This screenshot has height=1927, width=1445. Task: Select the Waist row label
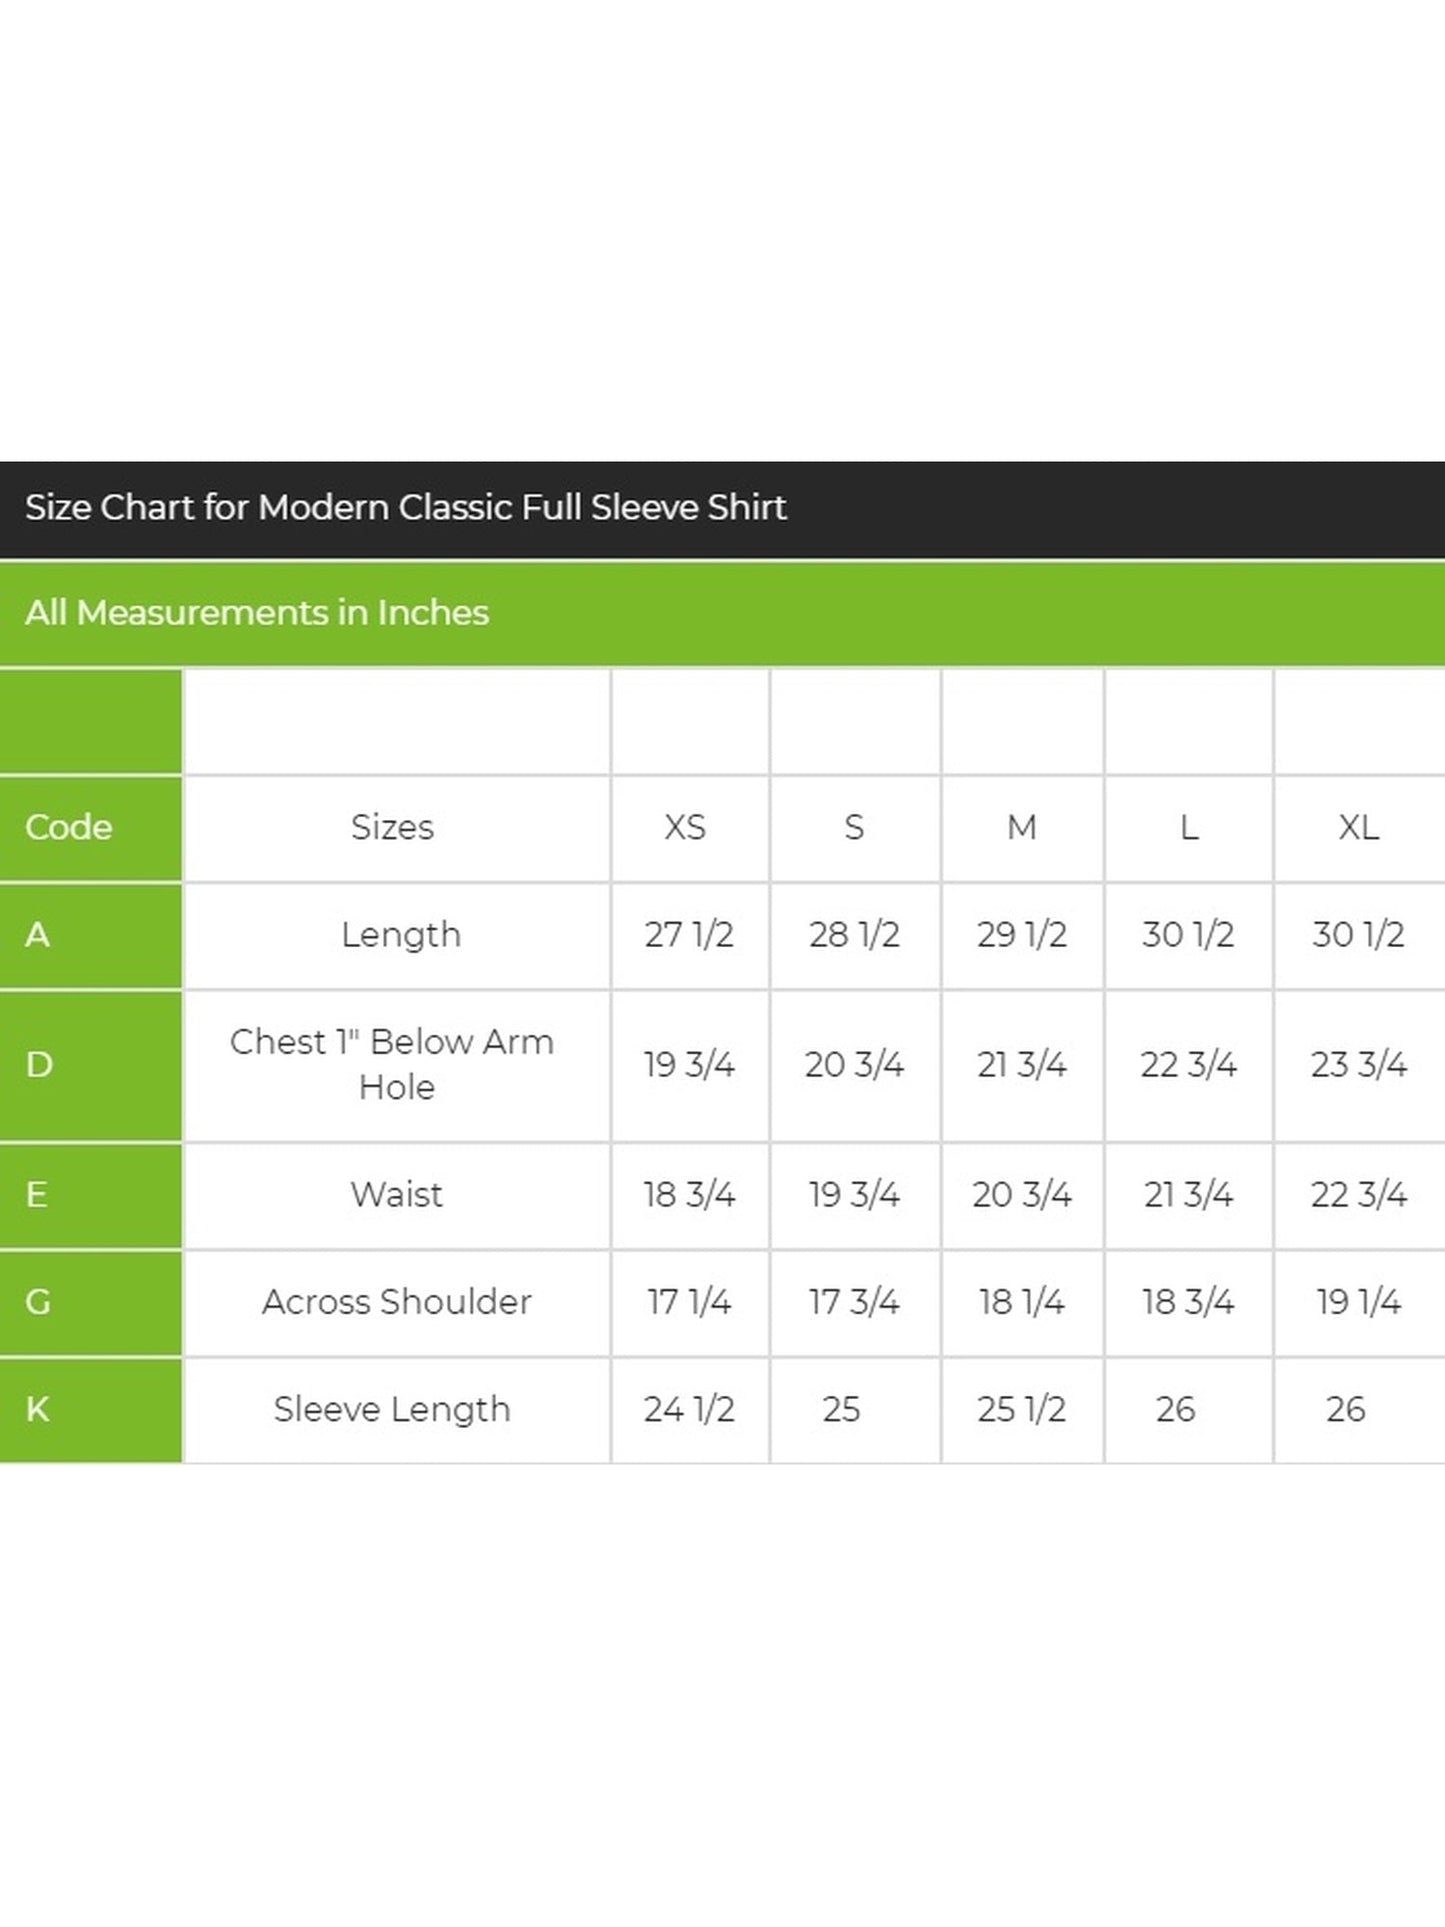[x=397, y=1196]
